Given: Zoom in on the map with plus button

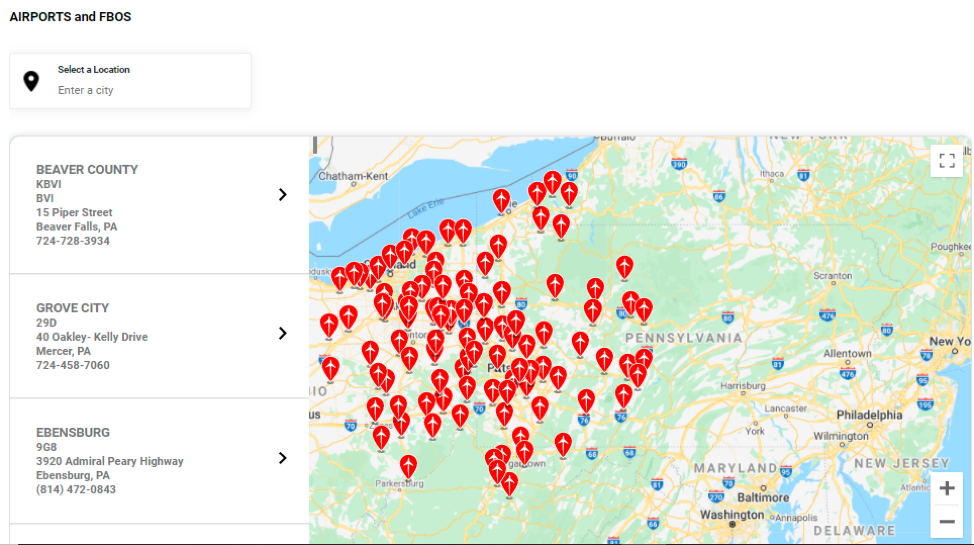Looking at the screenshot, I should [947, 488].
